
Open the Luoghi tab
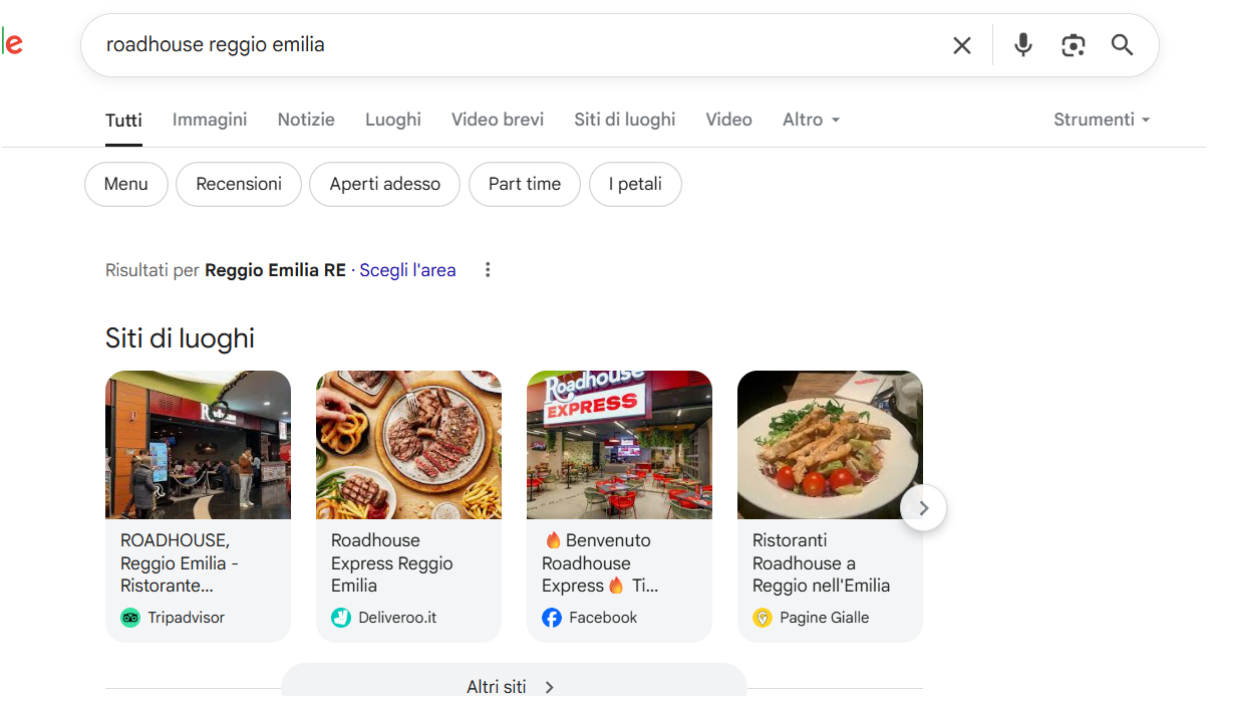pyautogui.click(x=393, y=120)
